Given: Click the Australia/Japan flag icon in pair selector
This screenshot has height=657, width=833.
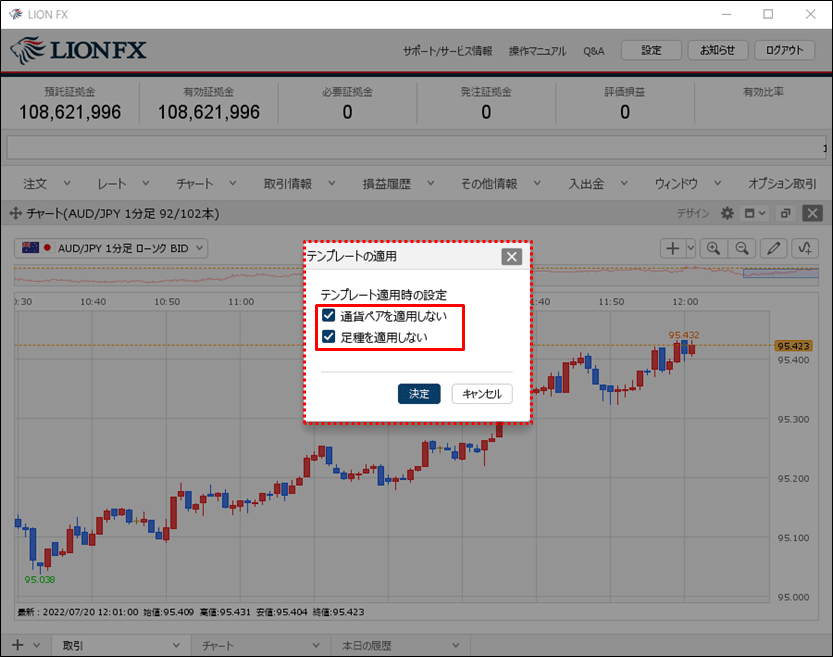Looking at the screenshot, I should tap(36, 248).
